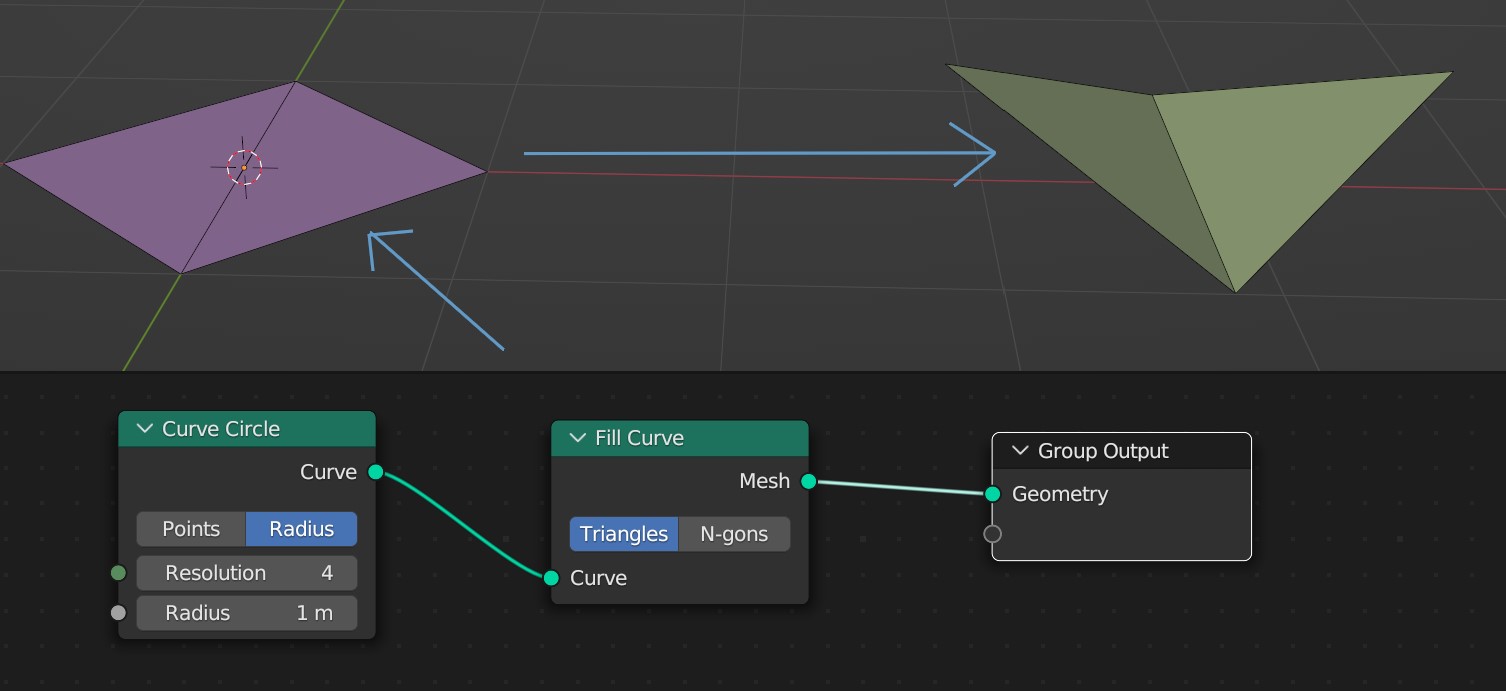Viewport: 1506px width, 691px height.
Task: Click the Curve output label on Curve Circle
Action: tap(328, 472)
